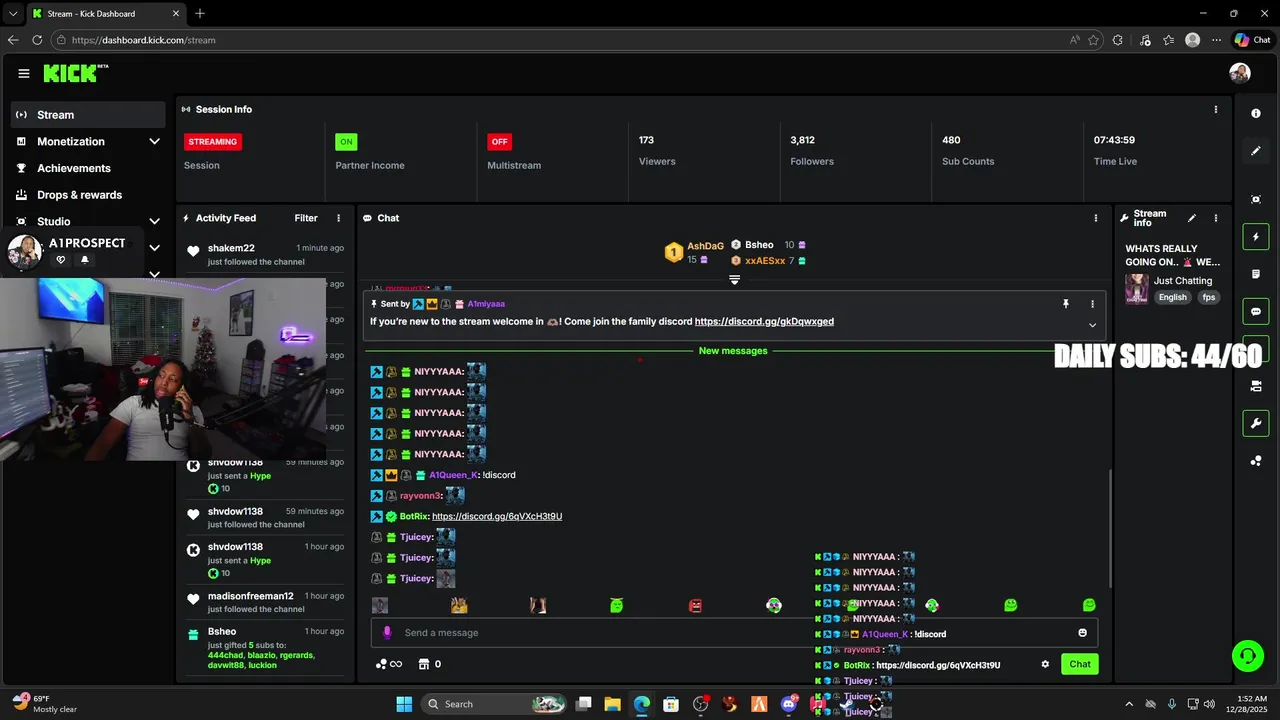The image size is (1280, 720).
Task: Open chat settings gear icon
Action: 1045,664
